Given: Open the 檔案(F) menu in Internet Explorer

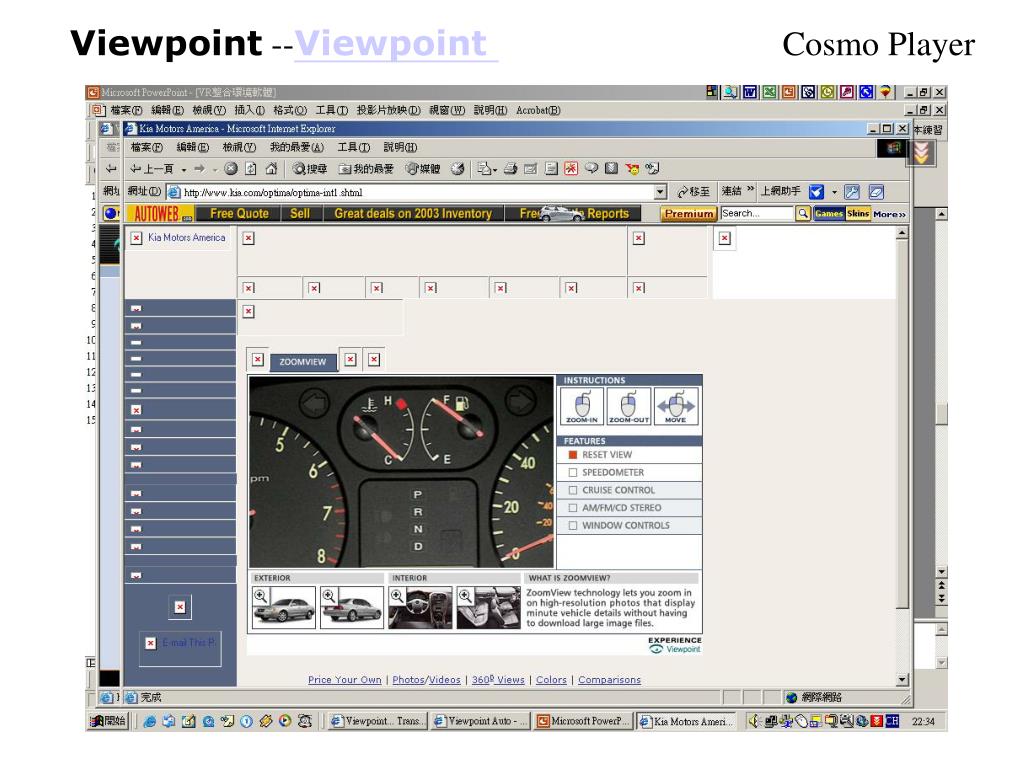Looking at the screenshot, I should (x=146, y=148).
